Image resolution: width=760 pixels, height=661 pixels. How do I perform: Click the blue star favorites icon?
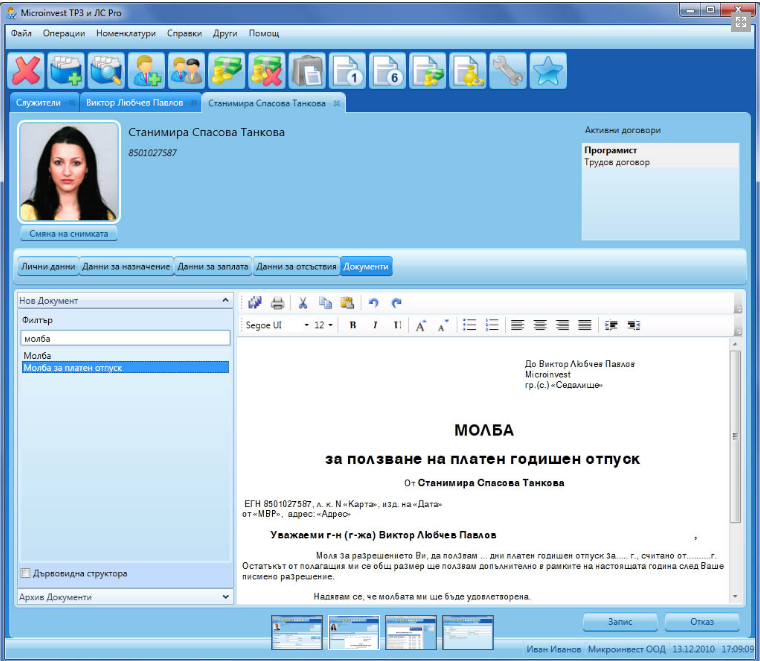[x=548, y=70]
